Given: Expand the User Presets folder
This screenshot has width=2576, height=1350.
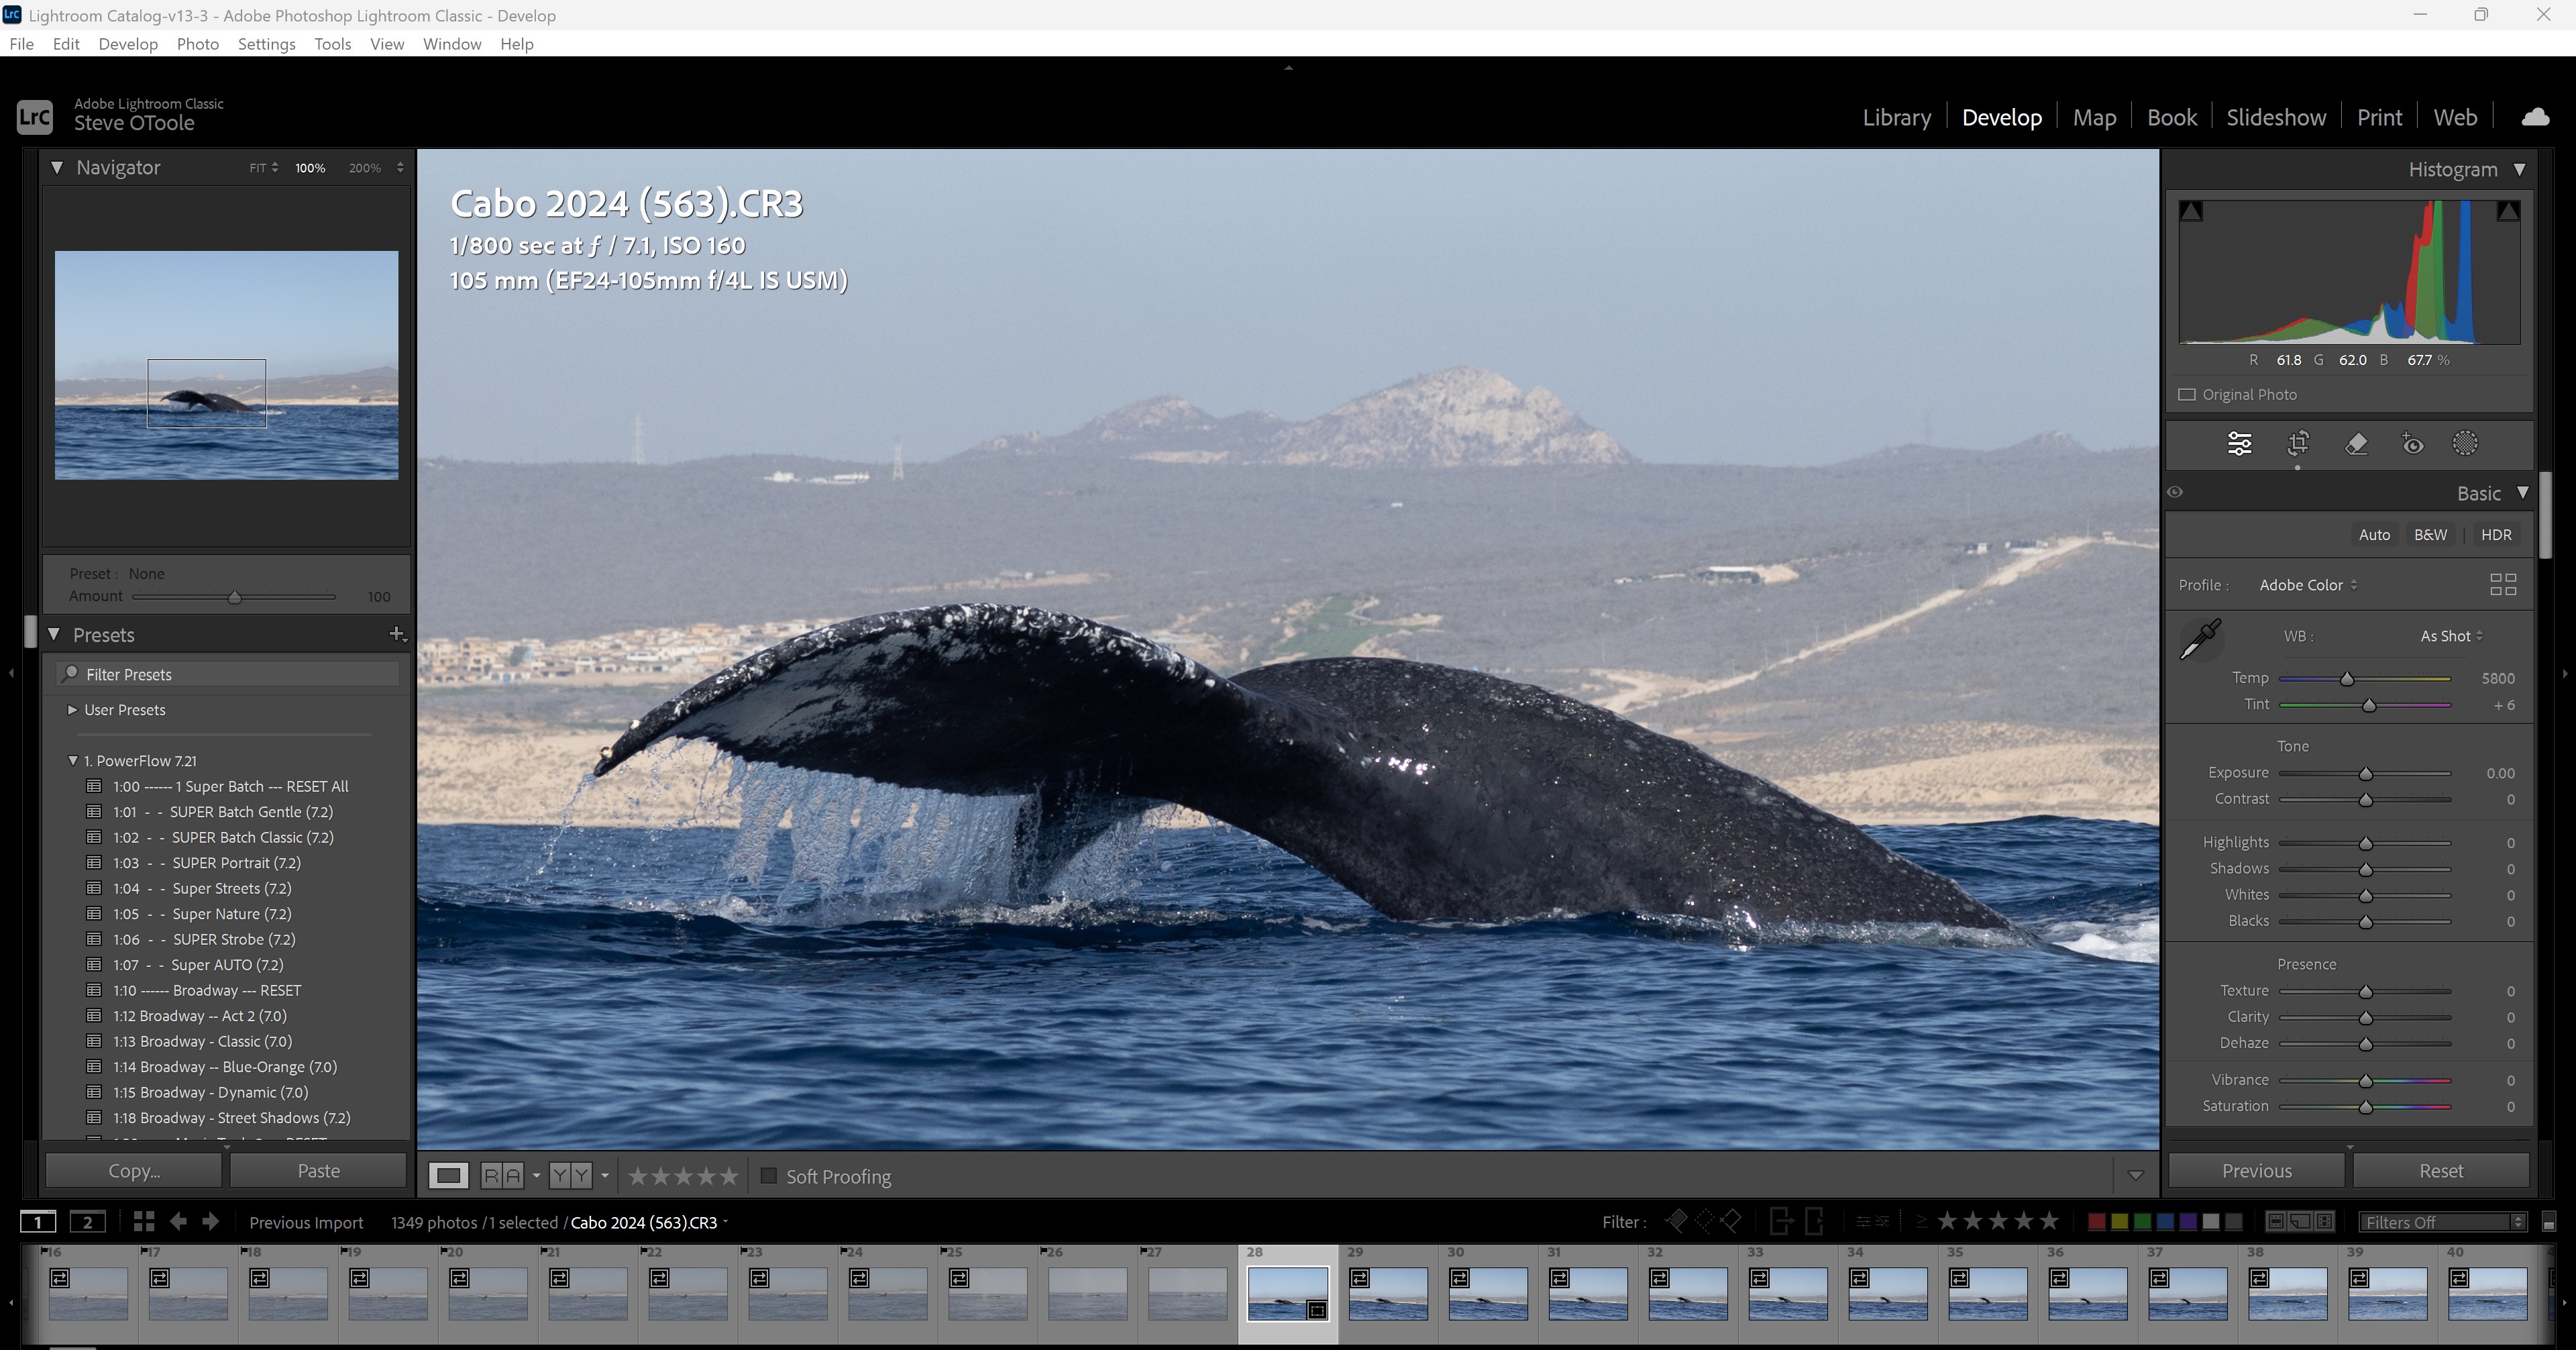Looking at the screenshot, I should pyautogui.click(x=72, y=710).
